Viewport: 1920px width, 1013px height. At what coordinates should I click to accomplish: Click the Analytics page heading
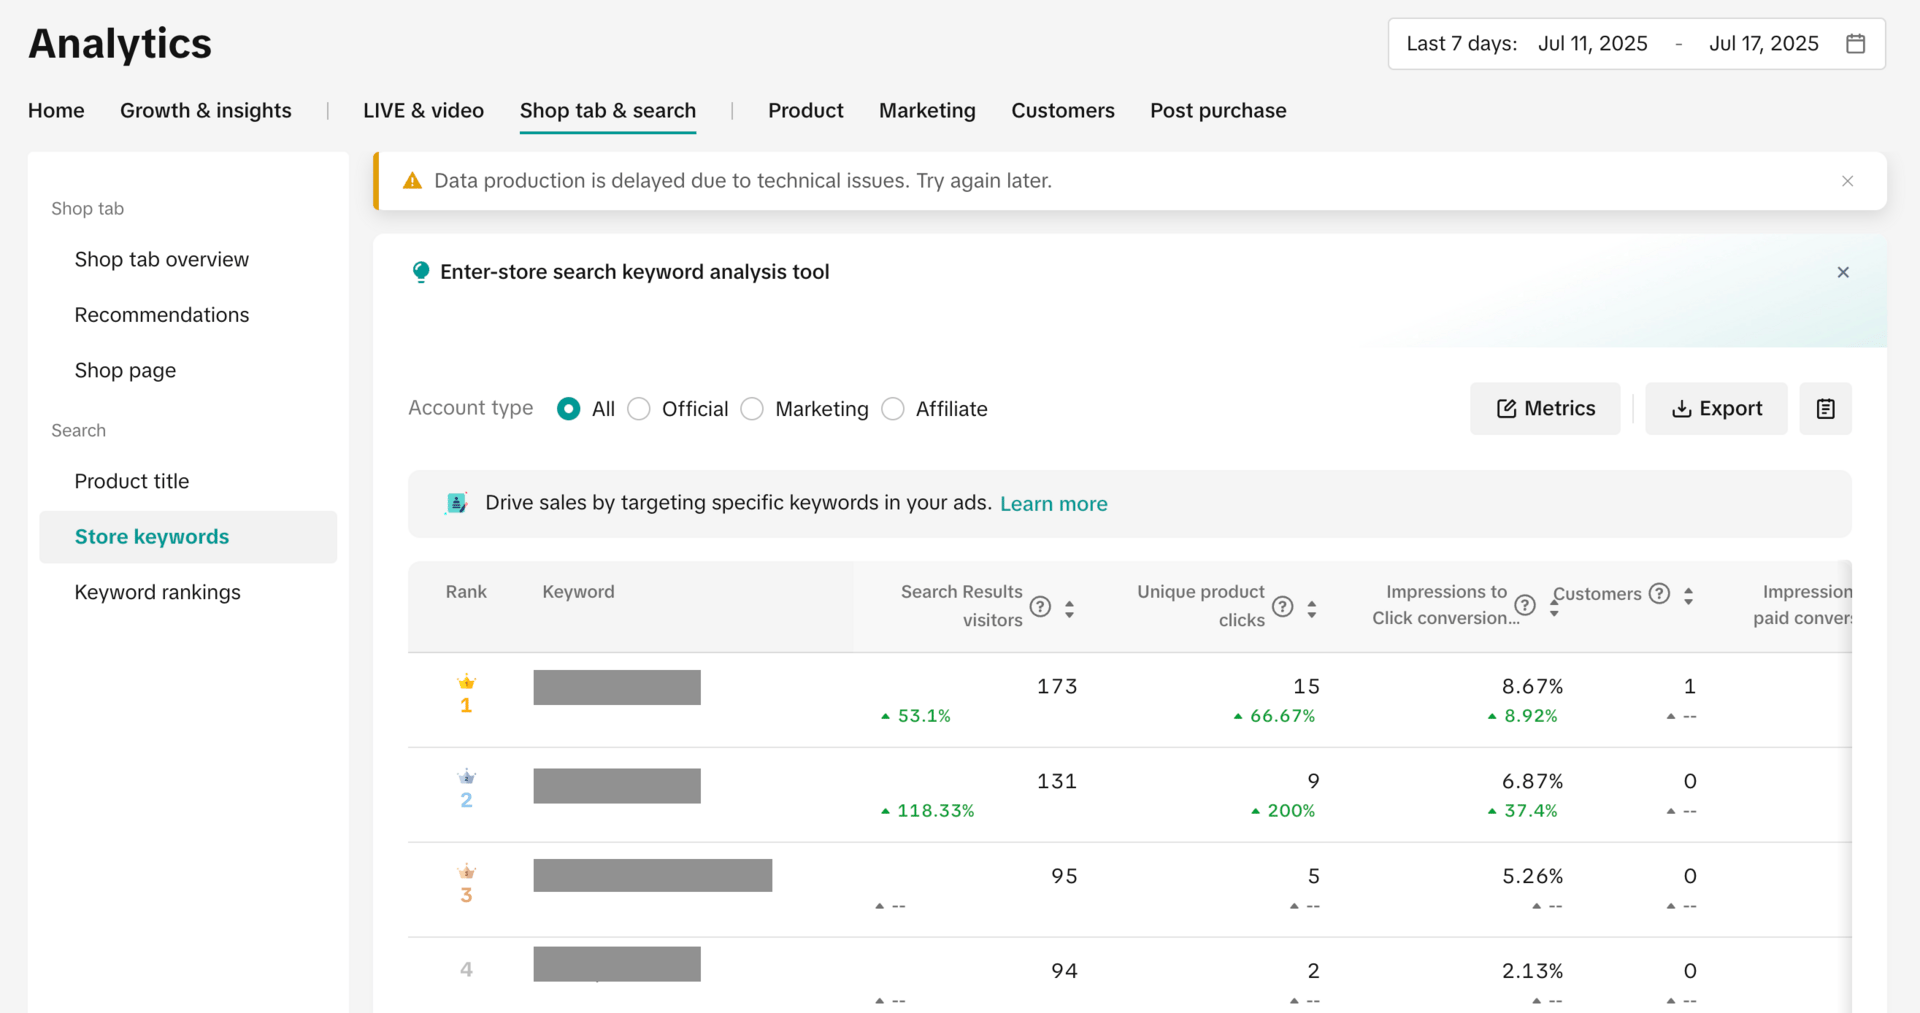click(120, 44)
